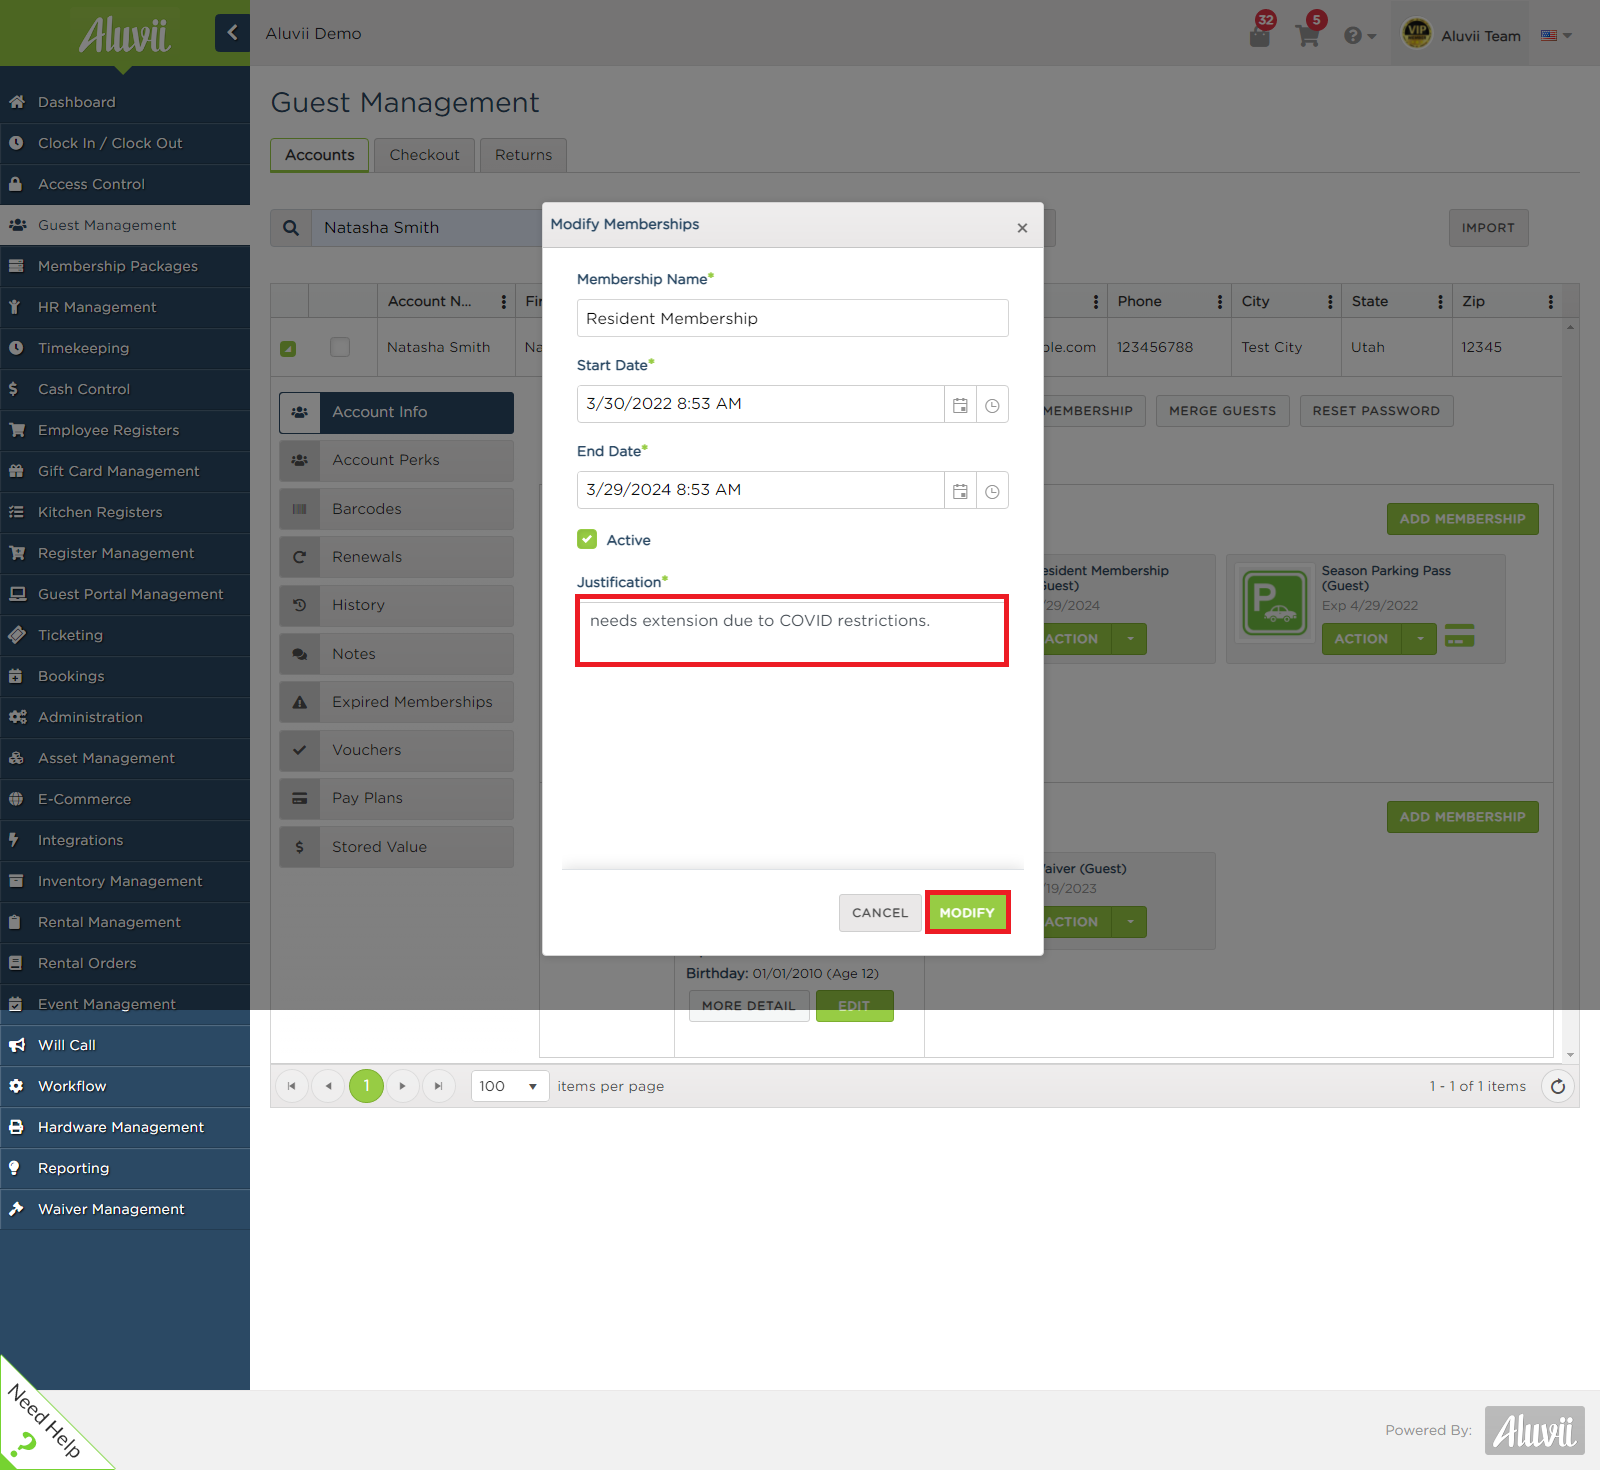Open History section
Viewport: 1600px width, 1470px height.
click(396, 605)
